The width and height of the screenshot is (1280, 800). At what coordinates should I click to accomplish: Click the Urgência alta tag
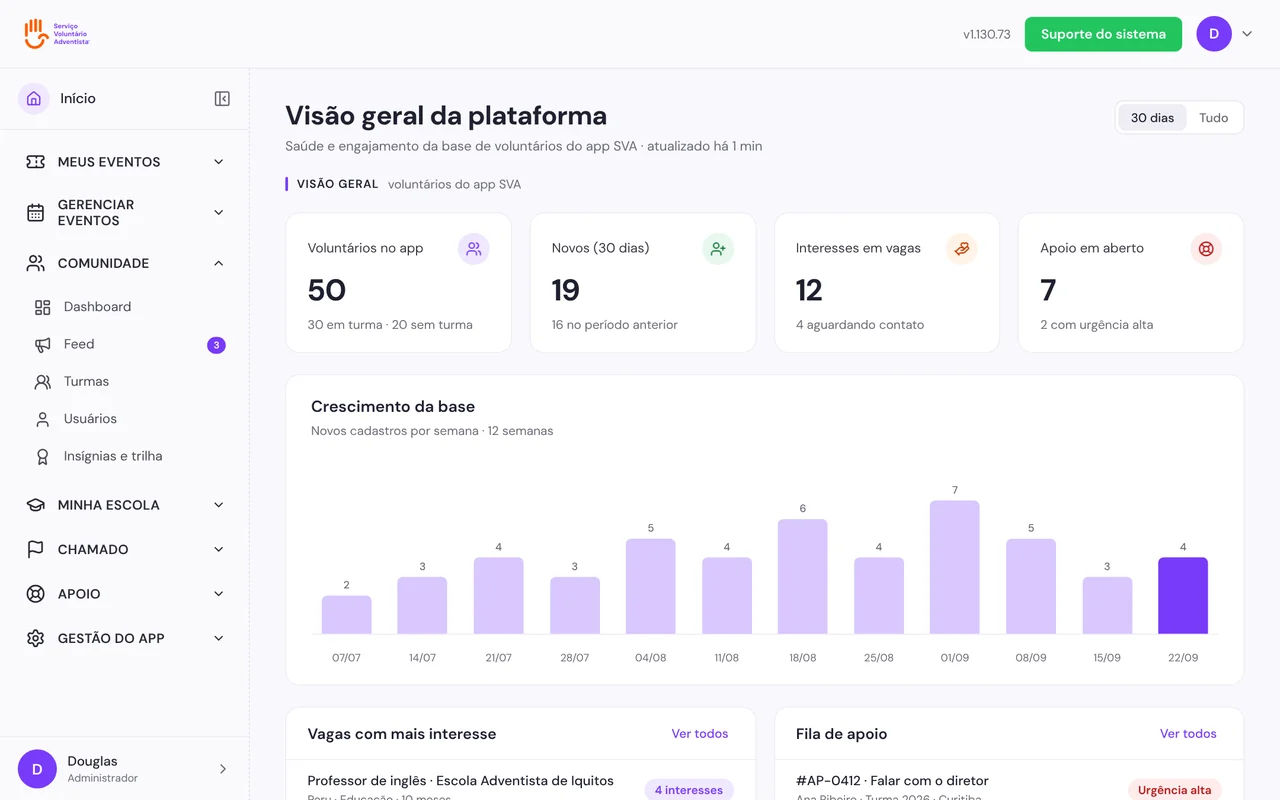coord(1175,790)
